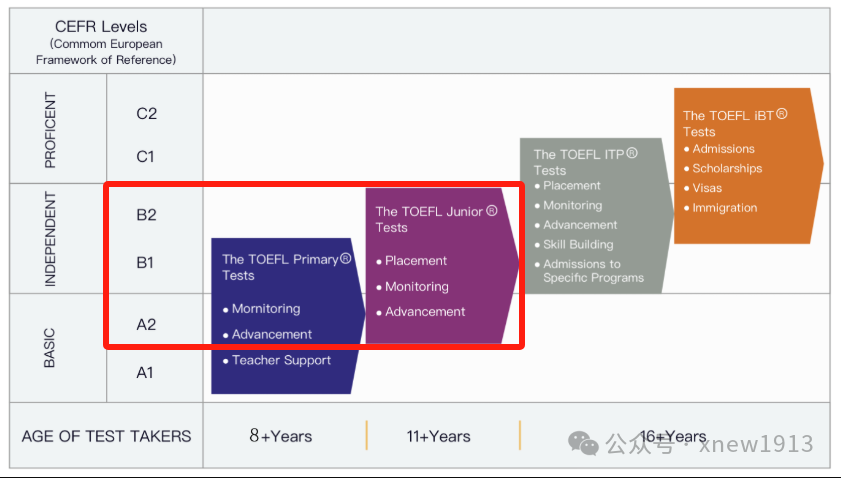
Task: Click the 11+Years age label
Action: pyautogui.click(x=438, y=436)
